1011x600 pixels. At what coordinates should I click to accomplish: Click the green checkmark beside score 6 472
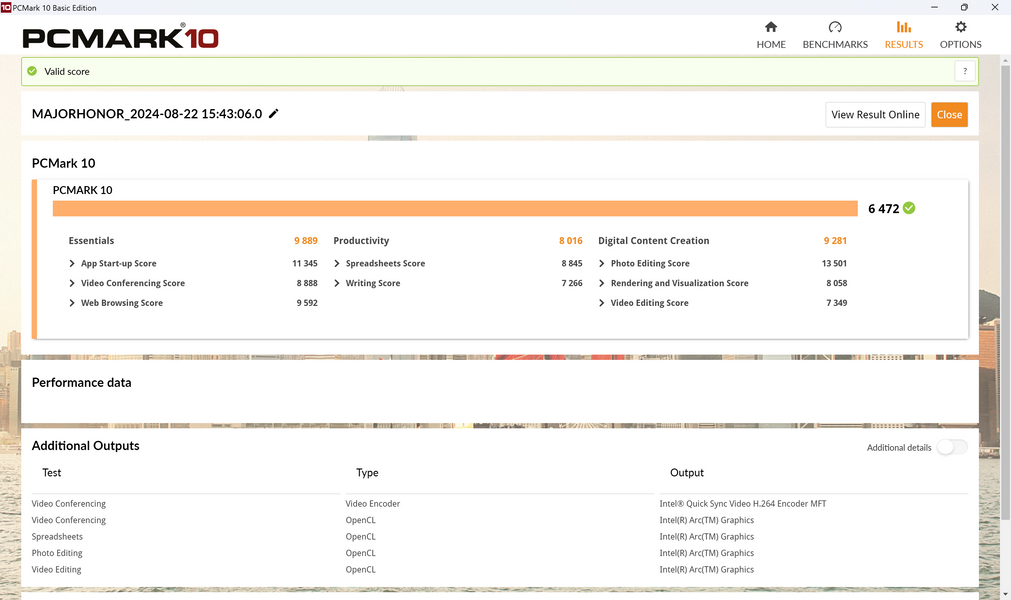click(x=909, y=208)
